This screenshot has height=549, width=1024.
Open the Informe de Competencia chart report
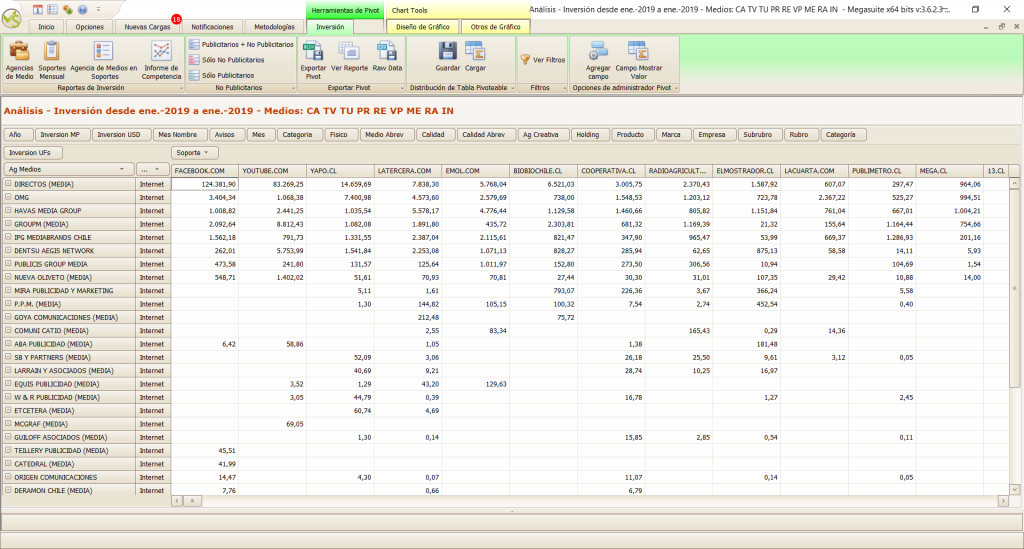click(x=161, y=60)
